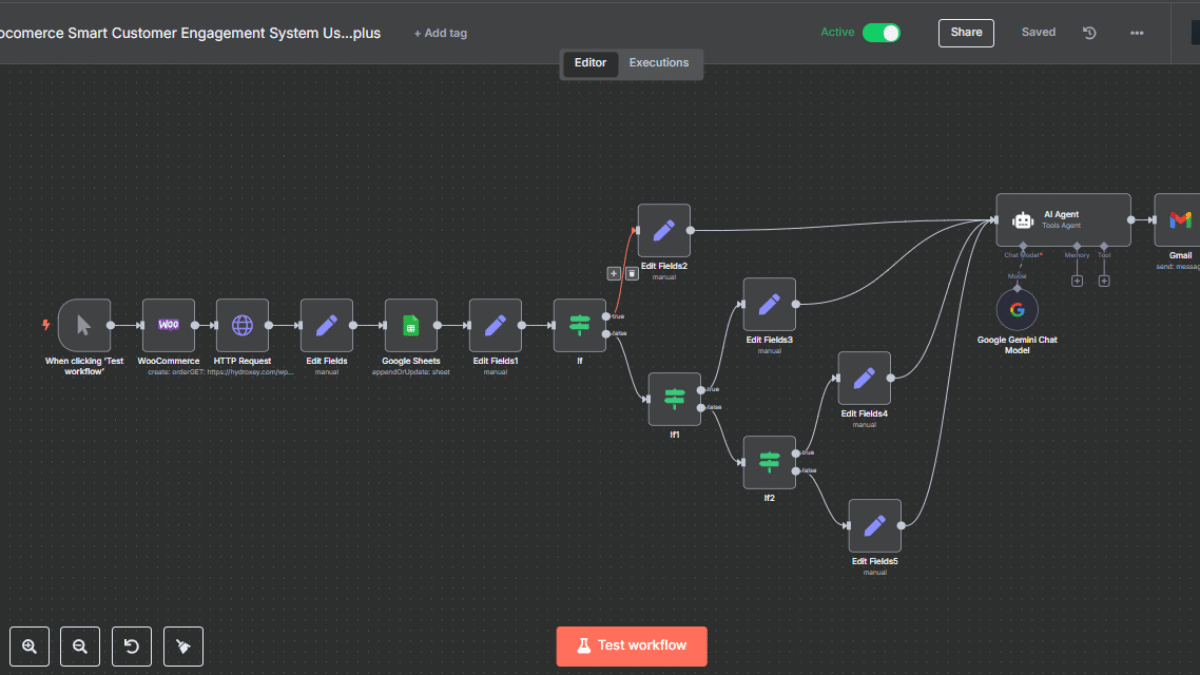Click the 'Google Gemini Chat Model' label
Screen dimensions: 1200x675
coord(1017,345)
